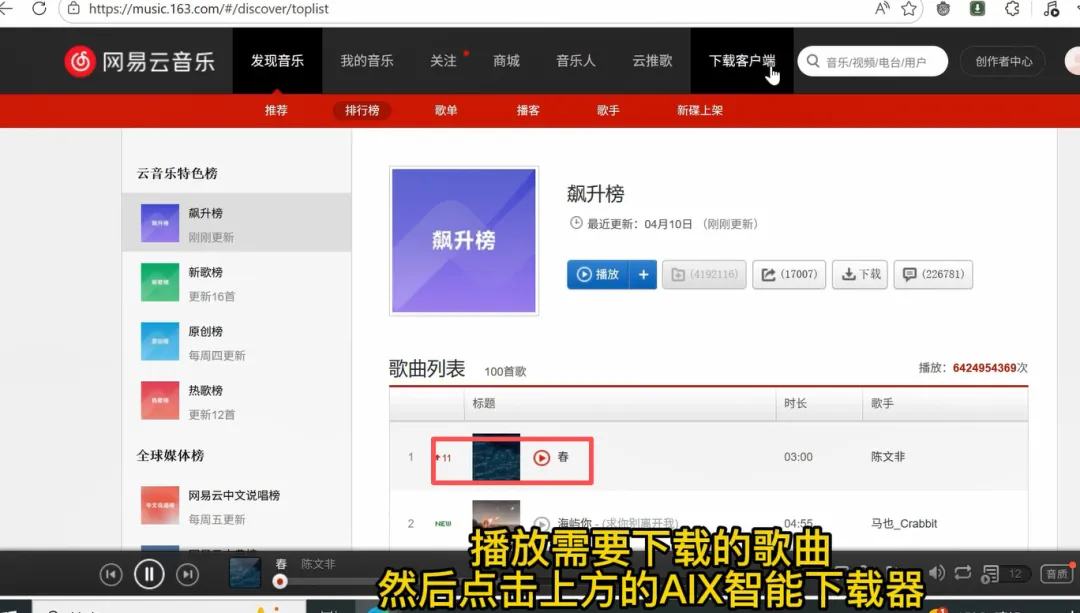Click the 下载 download button

860,274
